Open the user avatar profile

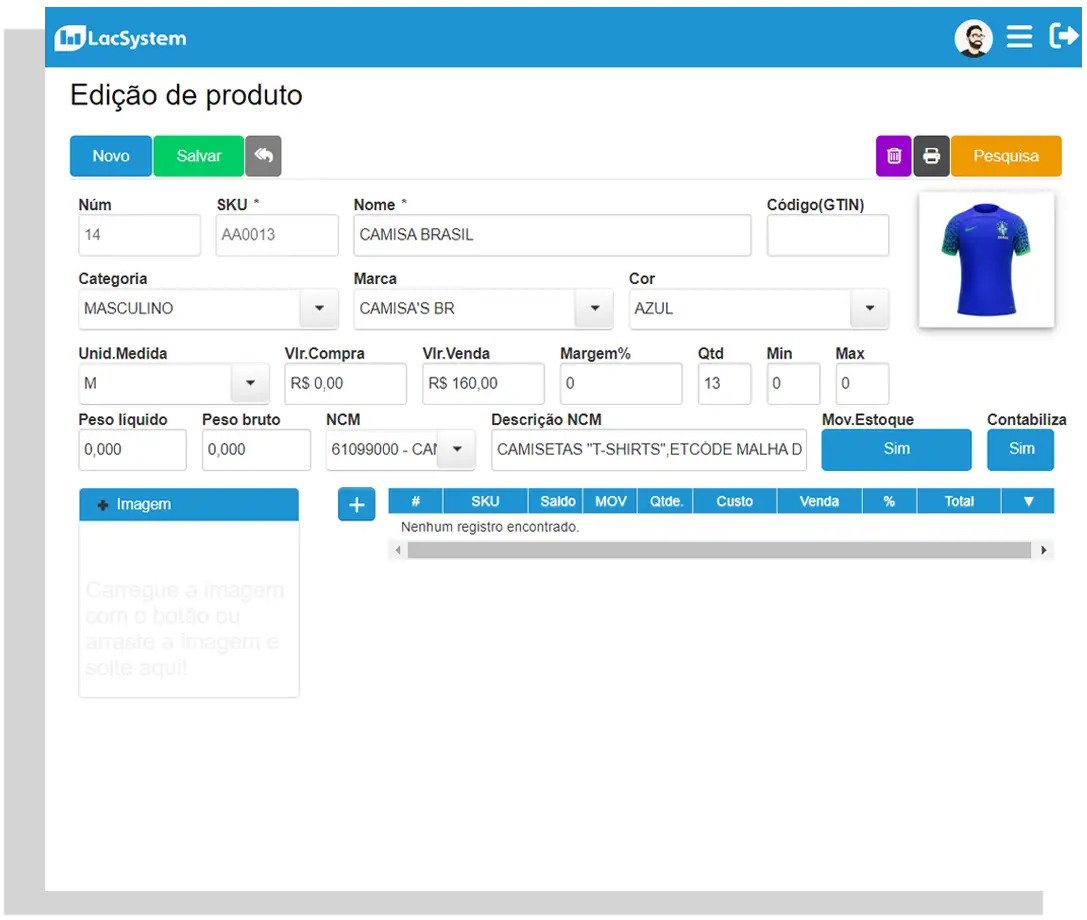(x=973, y=38)
